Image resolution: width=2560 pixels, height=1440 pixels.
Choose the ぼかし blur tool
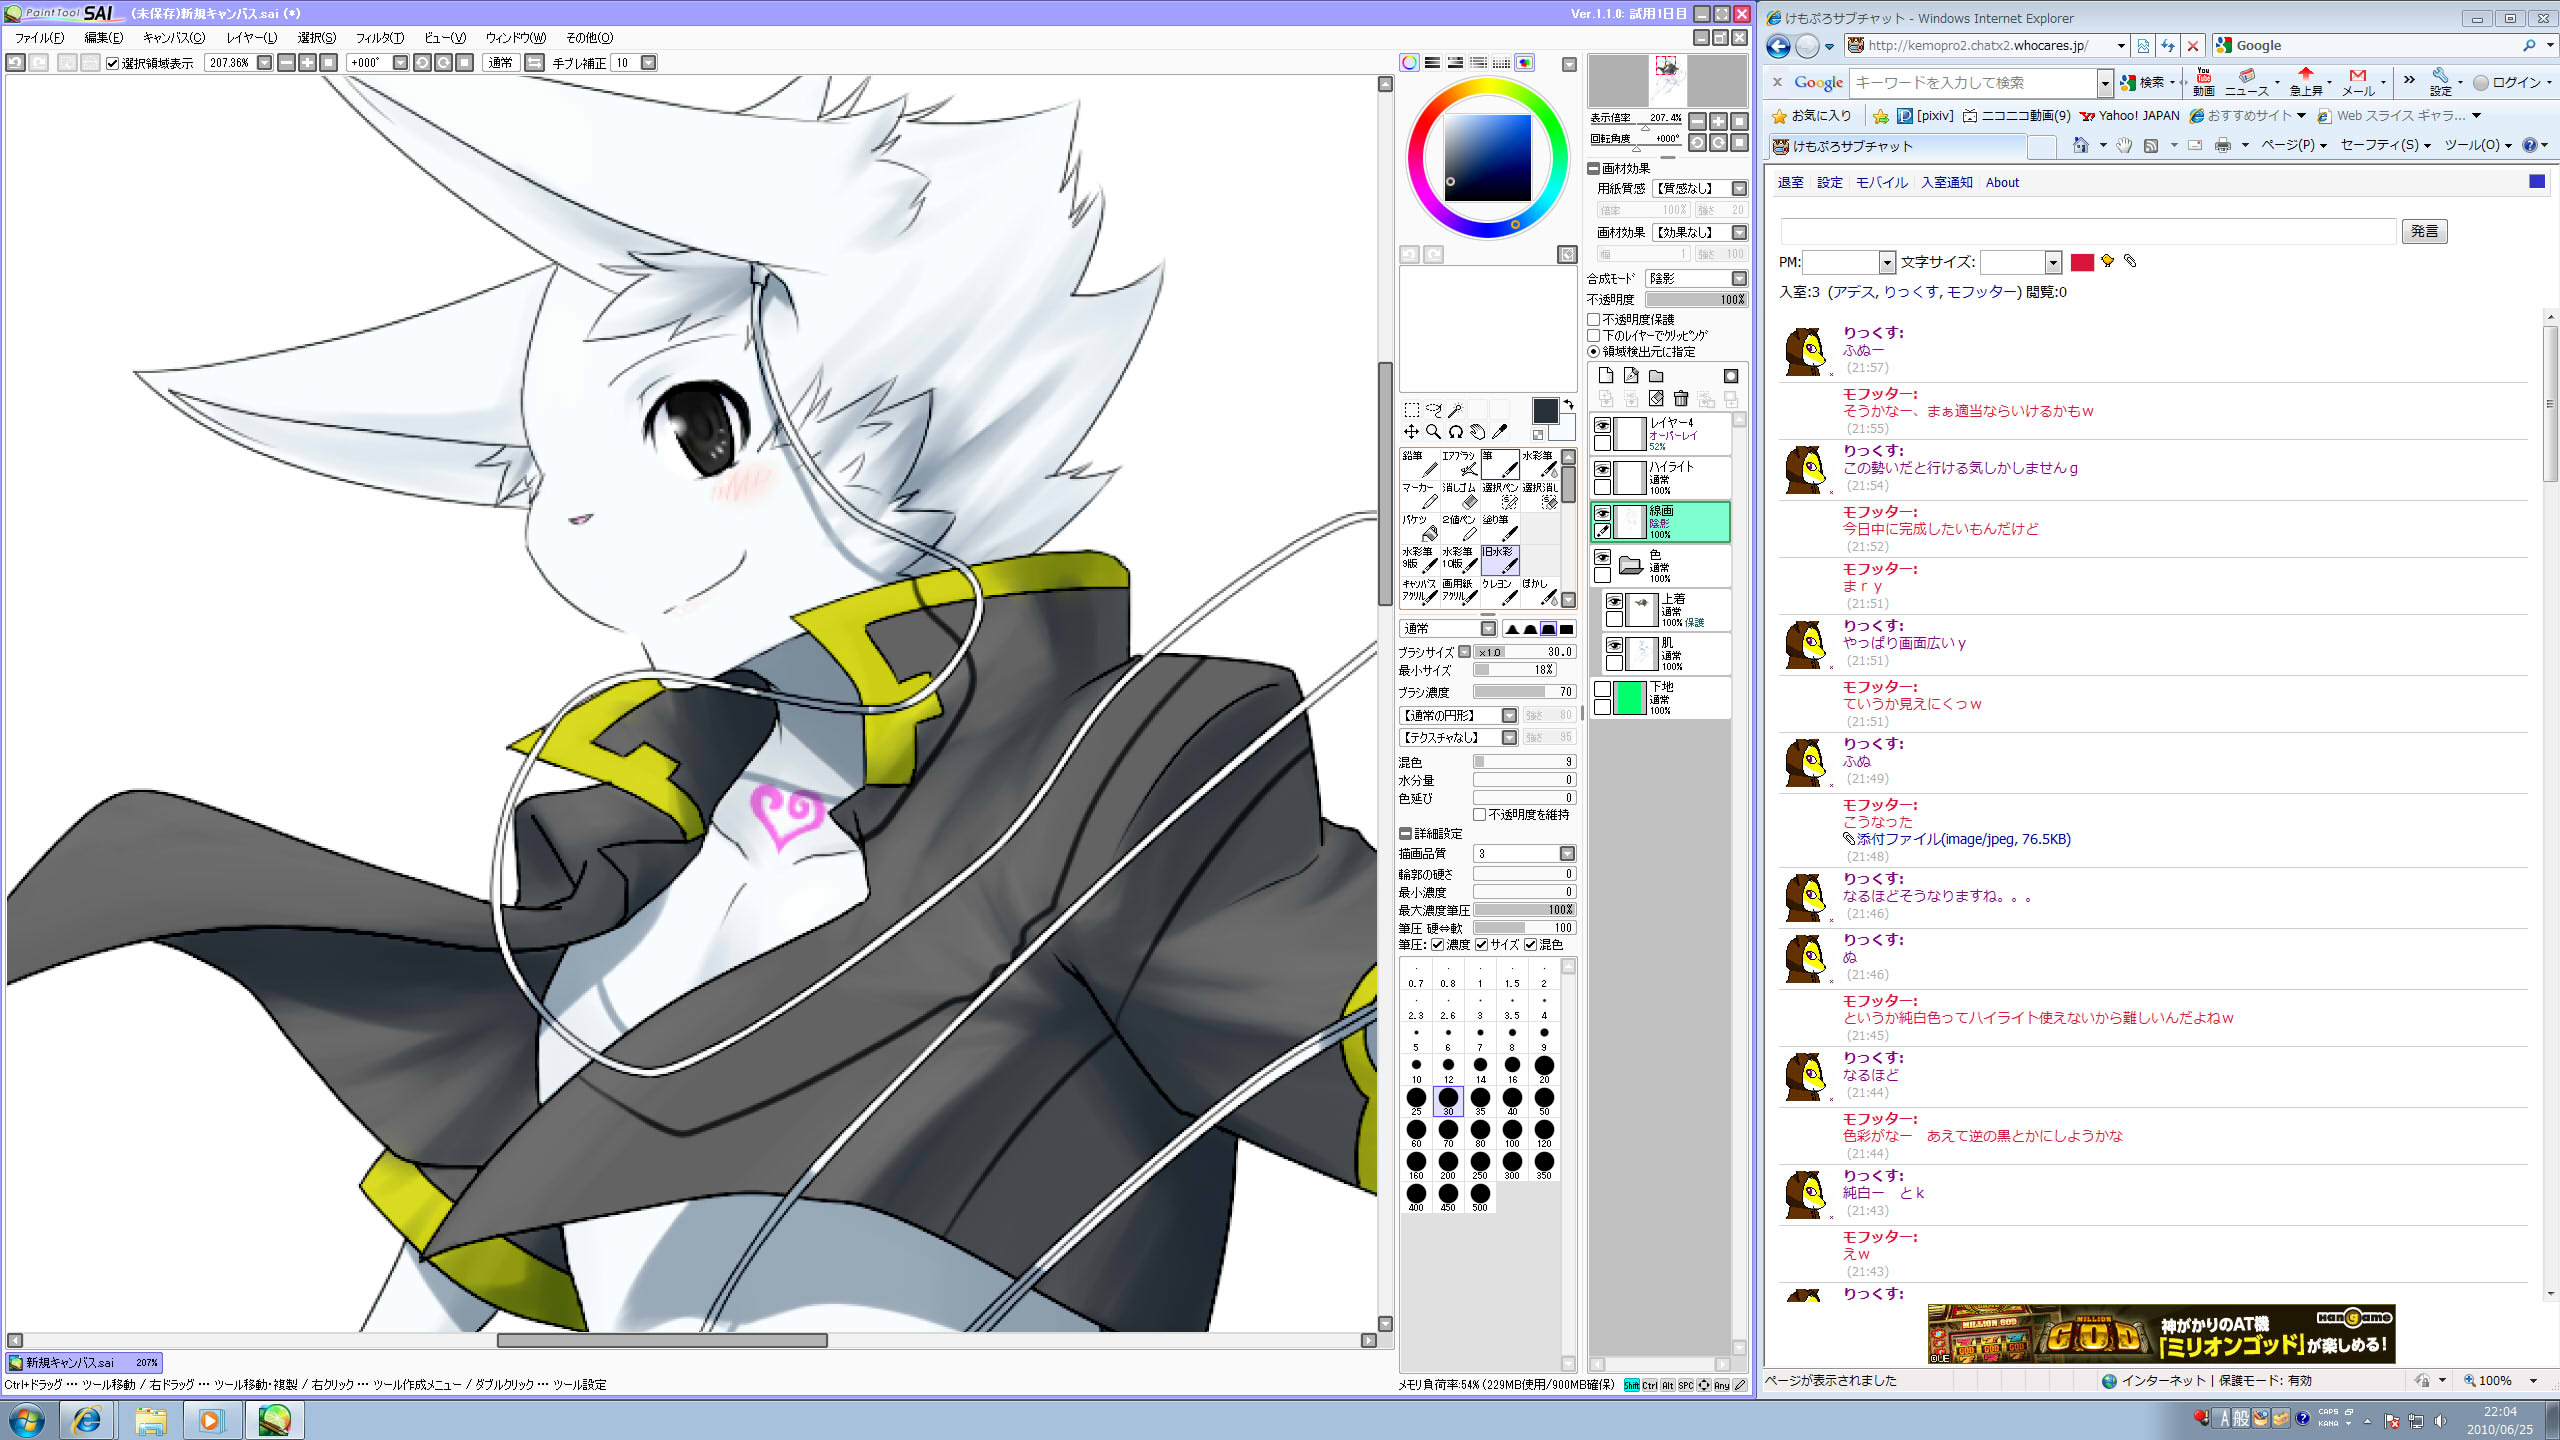(x=1540, y=592)
